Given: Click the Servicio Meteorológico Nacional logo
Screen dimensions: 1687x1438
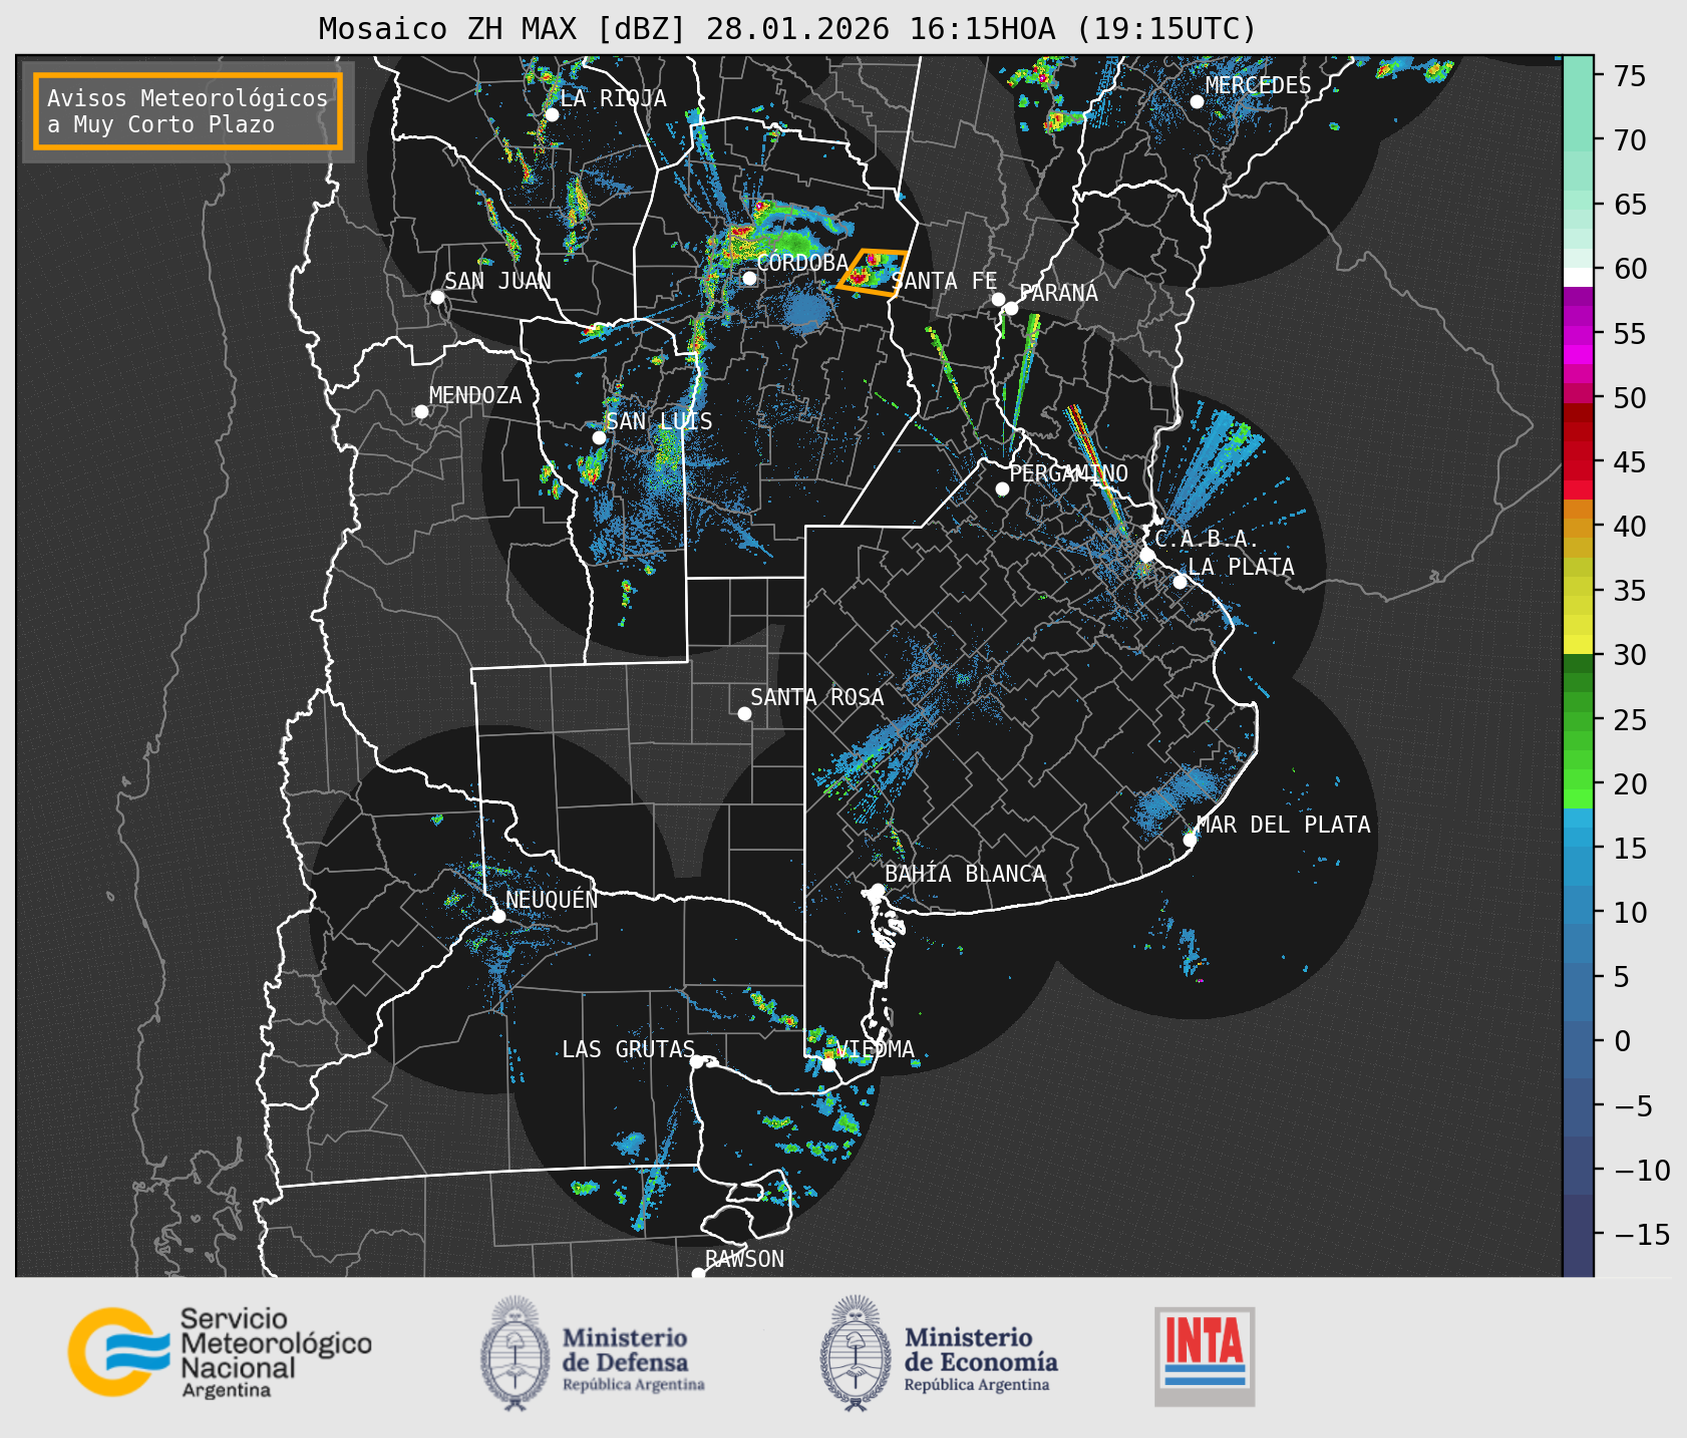Looking at the screenshot, I should click(x=219, y=1352).
